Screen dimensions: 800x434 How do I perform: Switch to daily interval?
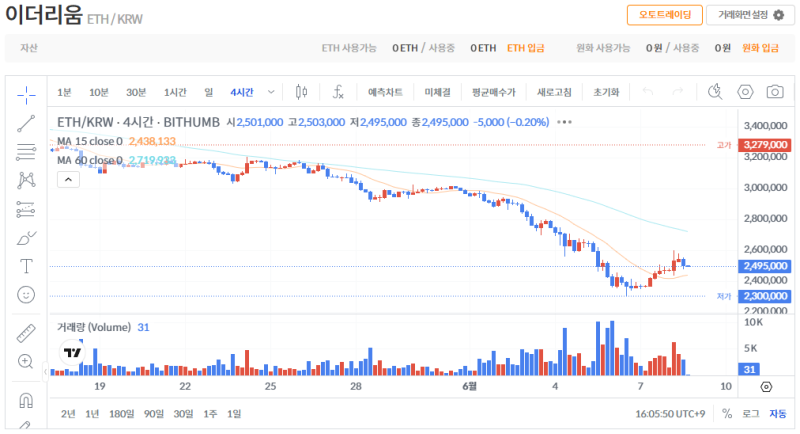pos(209,92)
